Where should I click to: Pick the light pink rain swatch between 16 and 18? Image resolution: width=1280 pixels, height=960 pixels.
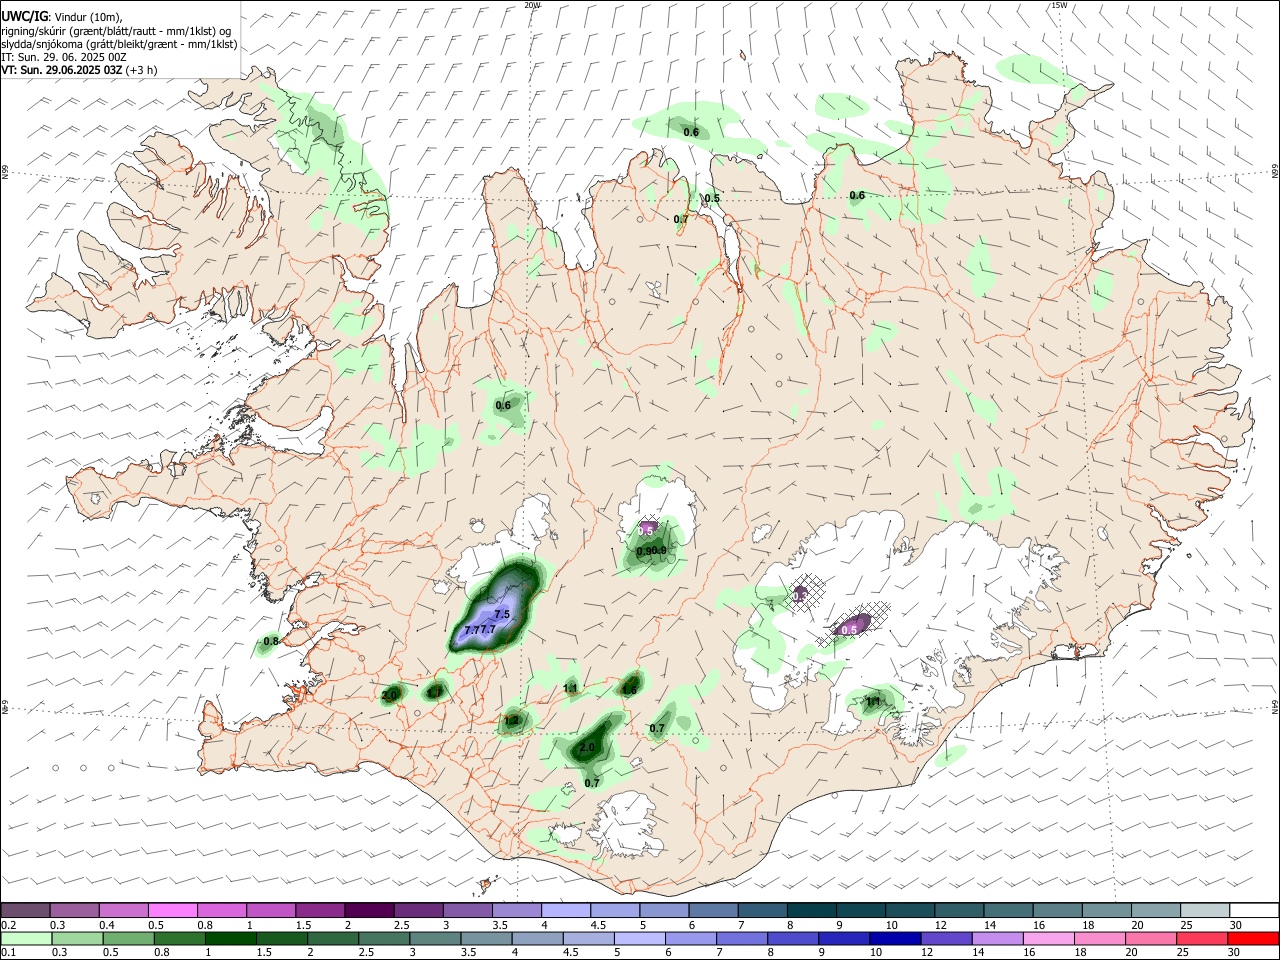(x=1048, y=938)
